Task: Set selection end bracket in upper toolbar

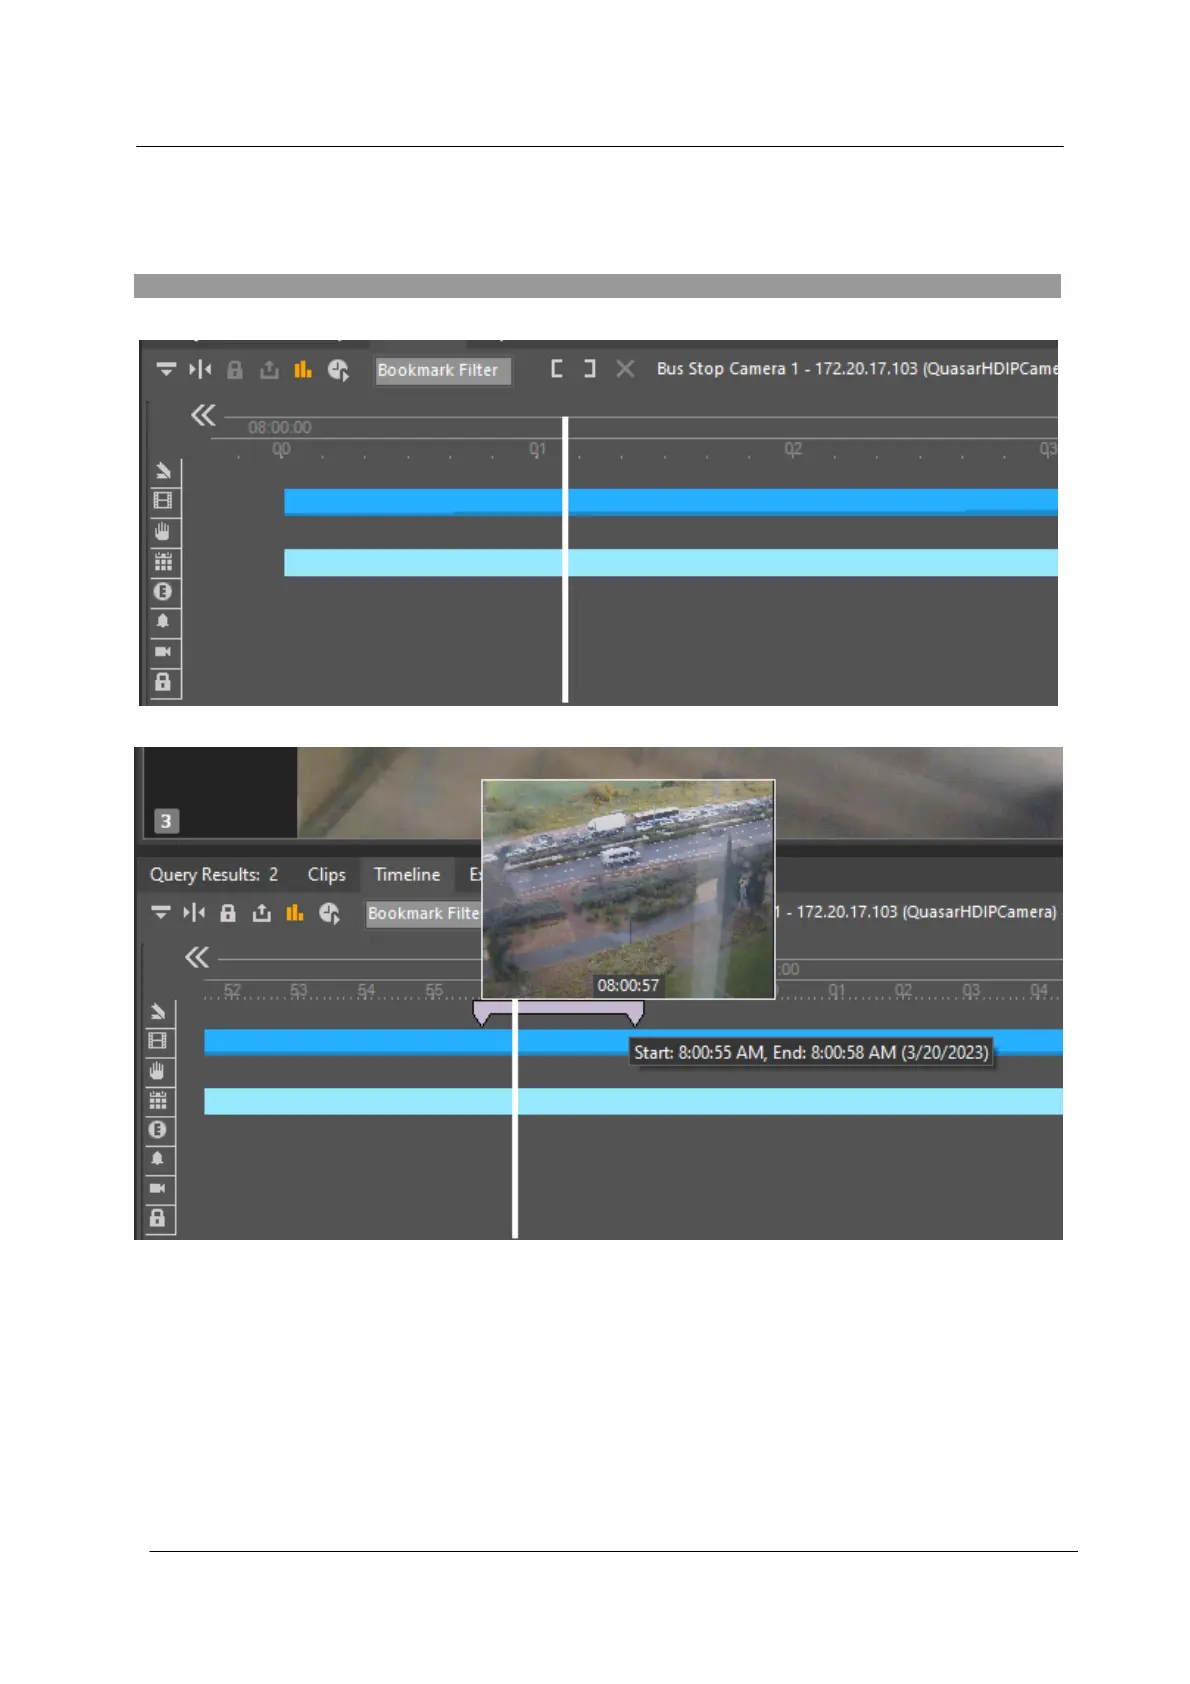Action: [590, 369]
